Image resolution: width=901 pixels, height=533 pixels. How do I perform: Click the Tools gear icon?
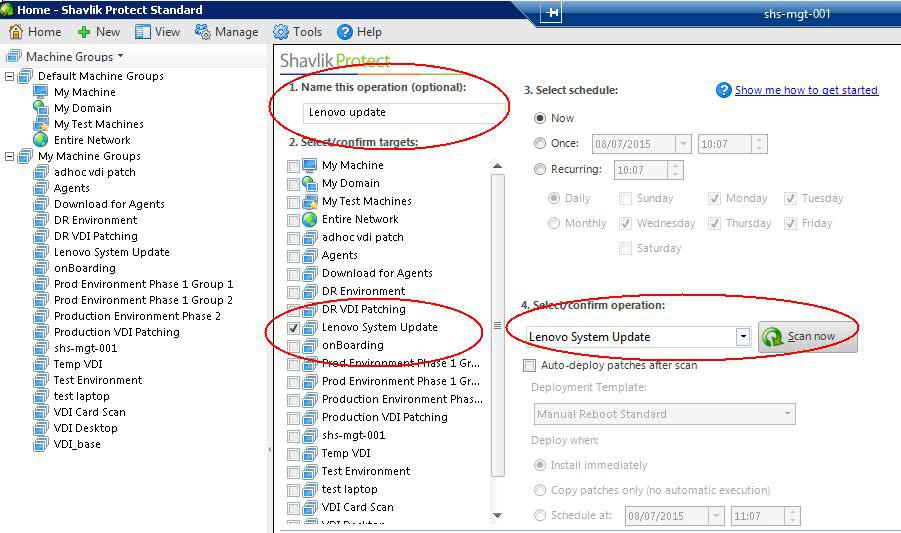click(x=281, y=32)
